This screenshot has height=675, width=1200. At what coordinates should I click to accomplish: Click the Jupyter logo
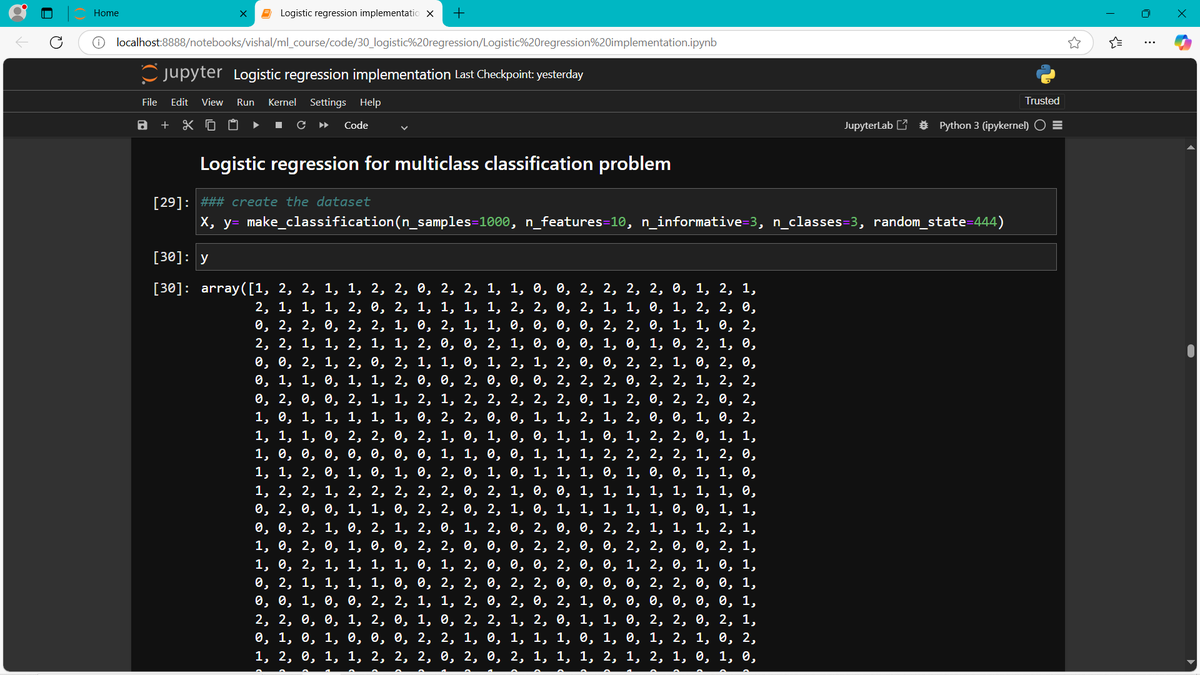(x=184, y=74)
